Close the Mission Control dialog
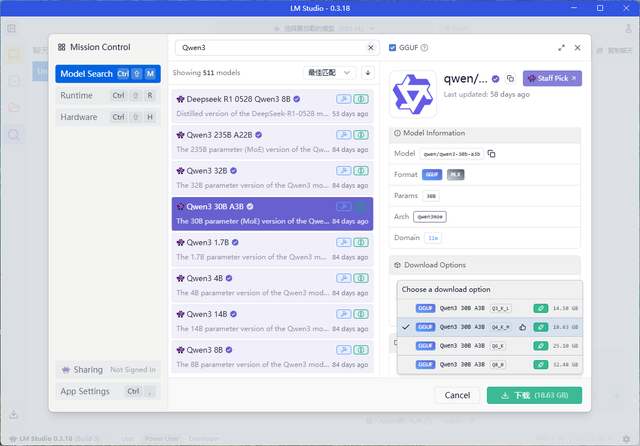This screenshot has width=640, height=446. click(x=577, y=48)
